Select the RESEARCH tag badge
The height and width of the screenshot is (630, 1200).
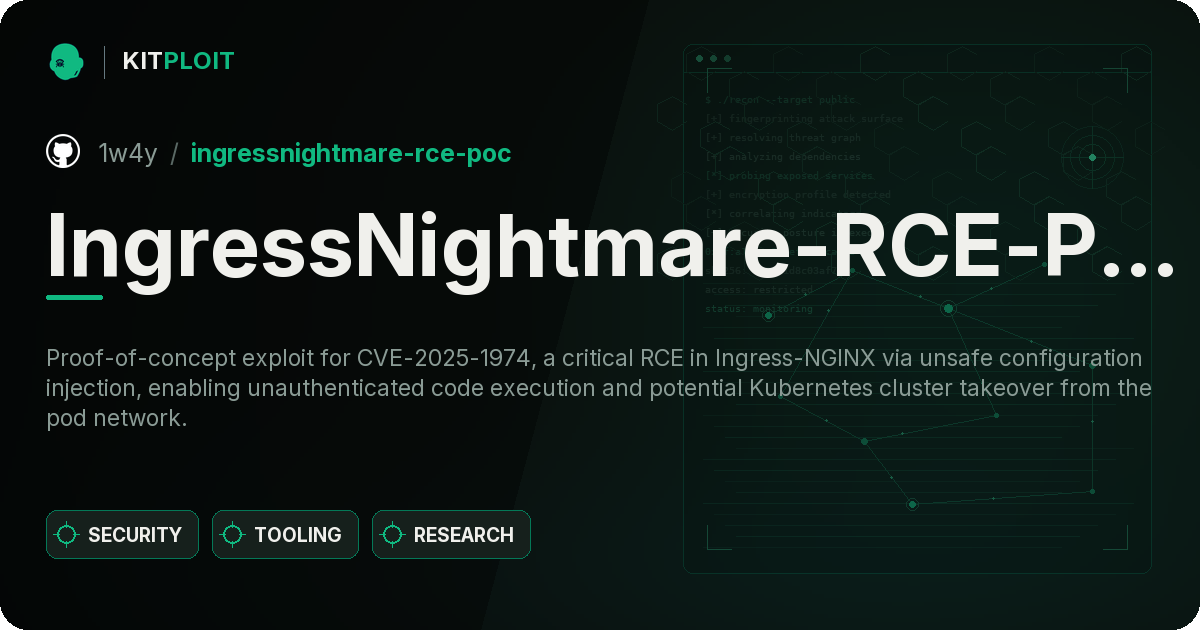coord(451,535)
